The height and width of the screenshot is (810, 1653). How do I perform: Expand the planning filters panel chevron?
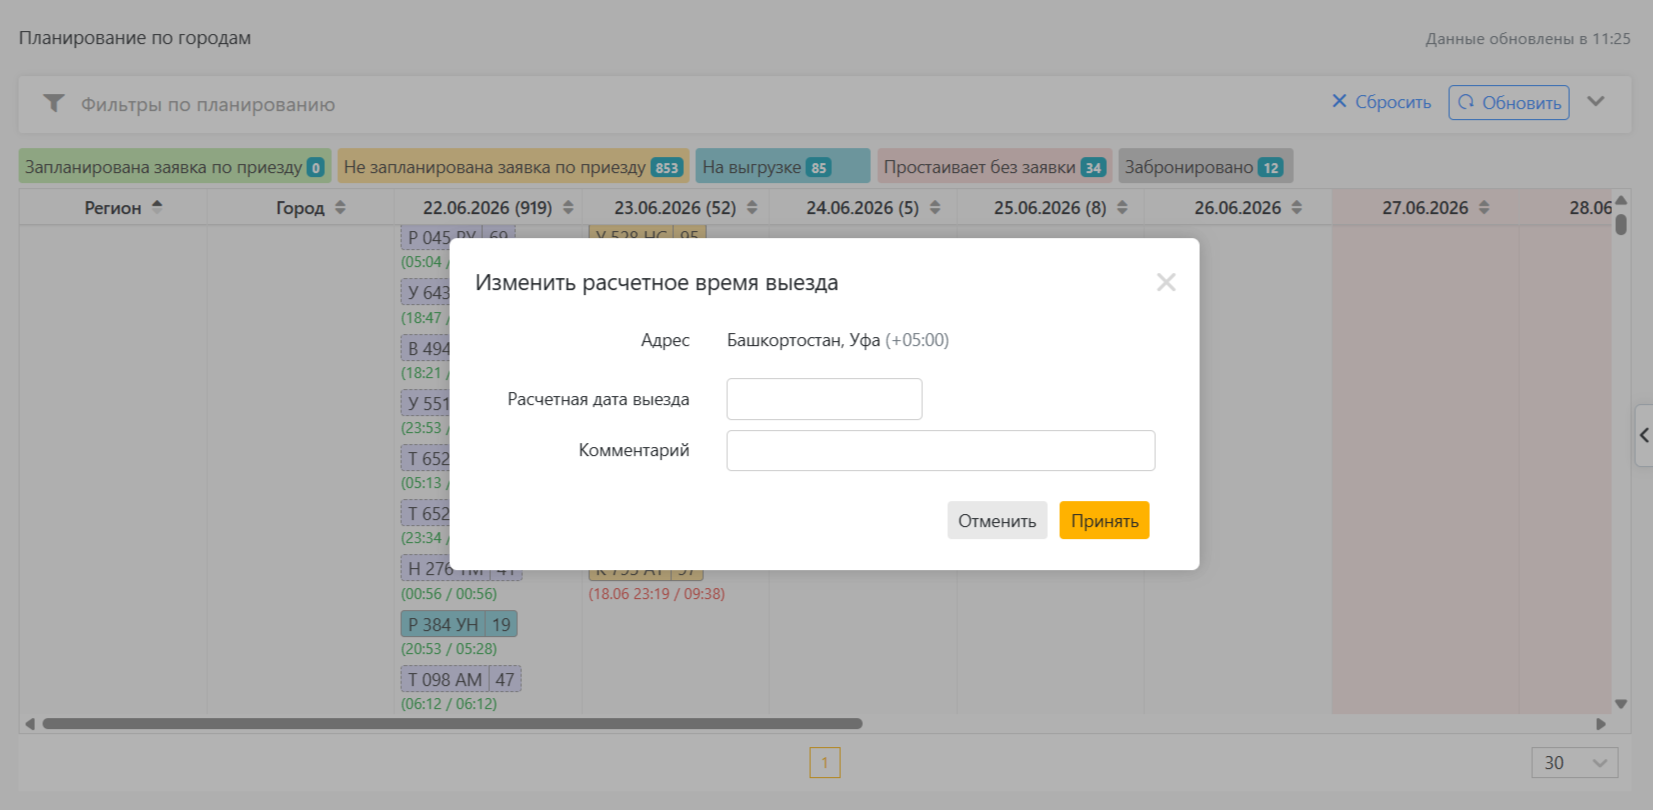click(1596, 101)
